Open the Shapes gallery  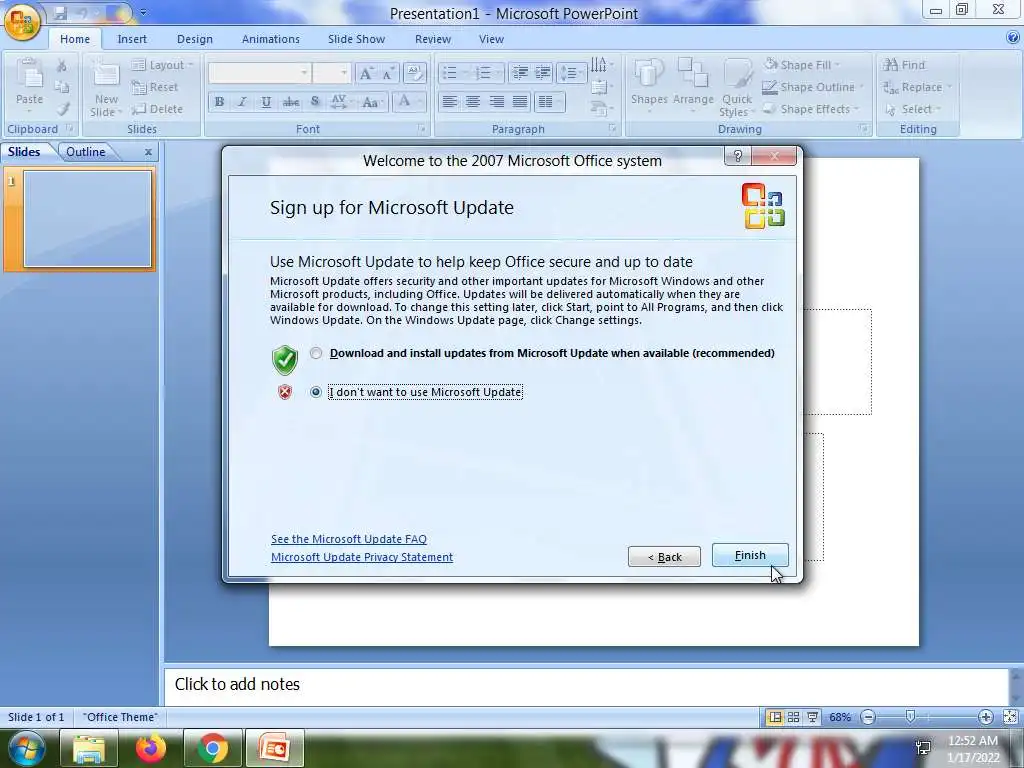click(x=648, y=86)
